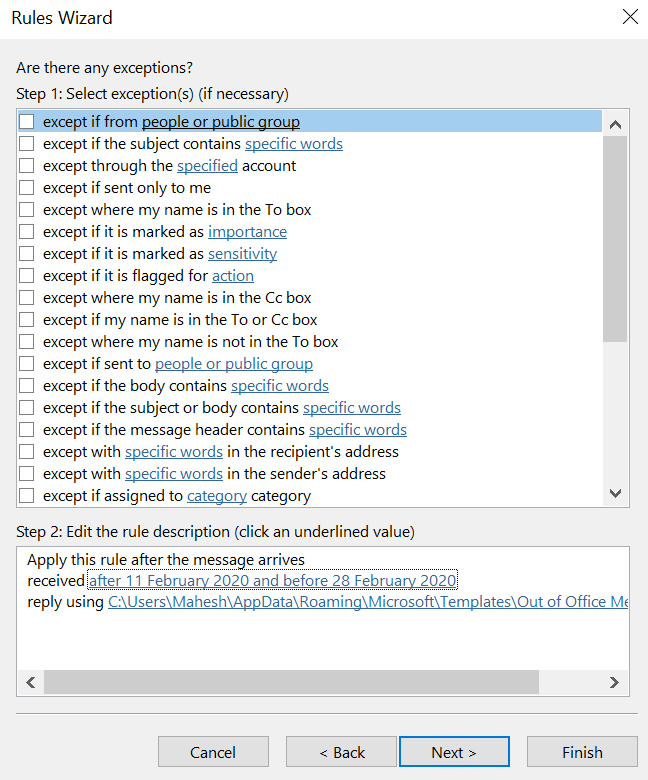The width and height of the screenshot is (648, 780).
Task: Open the 'importance' link
Action: (x=247, y=232)
